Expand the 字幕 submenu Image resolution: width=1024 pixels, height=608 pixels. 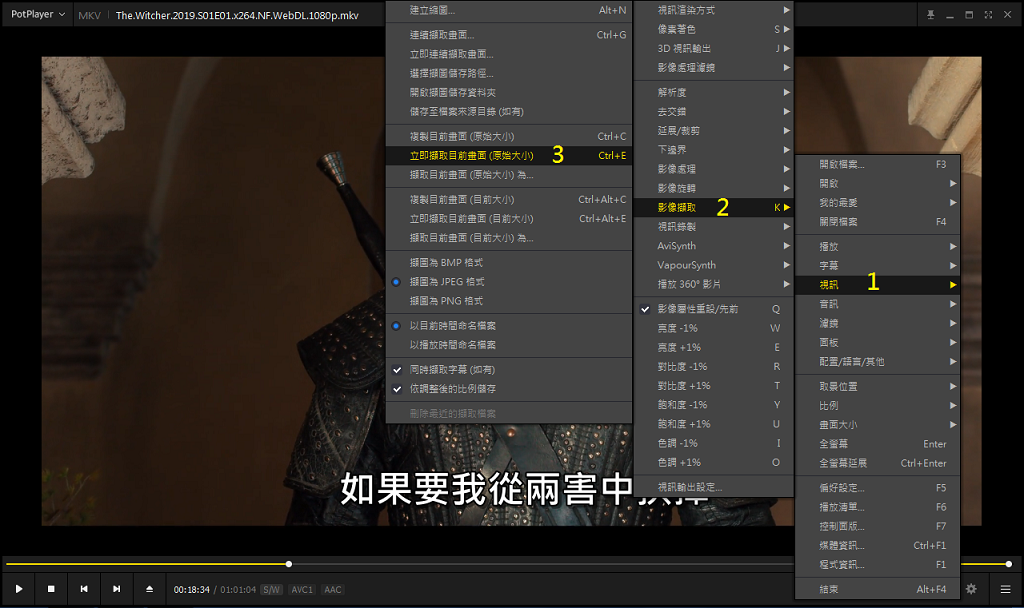pyautogui.click(x=878, y=266)
